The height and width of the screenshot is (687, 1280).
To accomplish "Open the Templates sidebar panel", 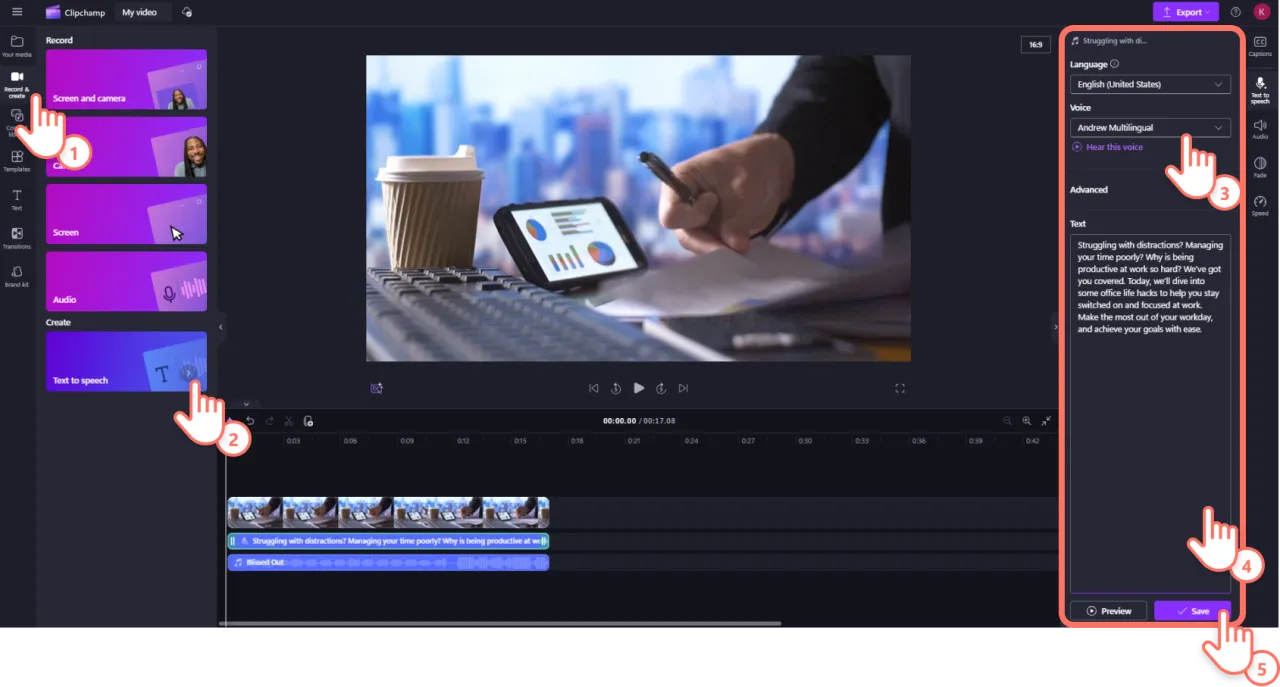I will tap(16, 160).
